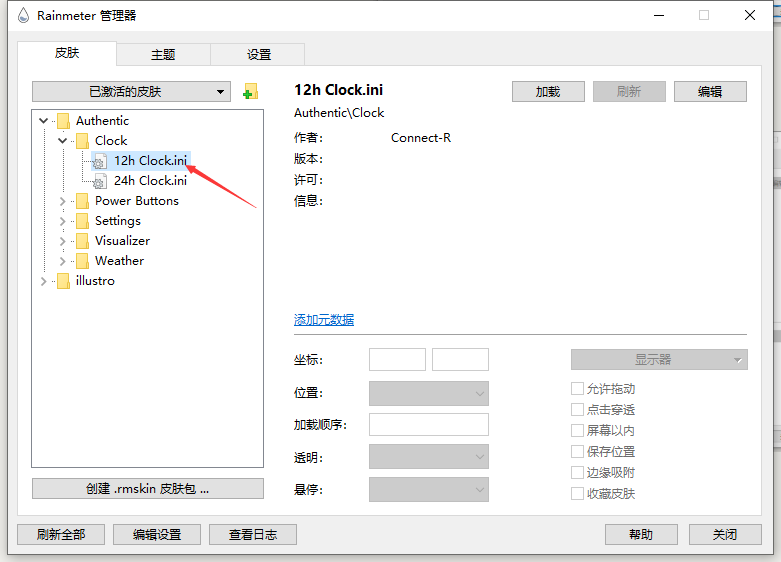
Task: Open the 透明 combo box
Action: (429, 456)
